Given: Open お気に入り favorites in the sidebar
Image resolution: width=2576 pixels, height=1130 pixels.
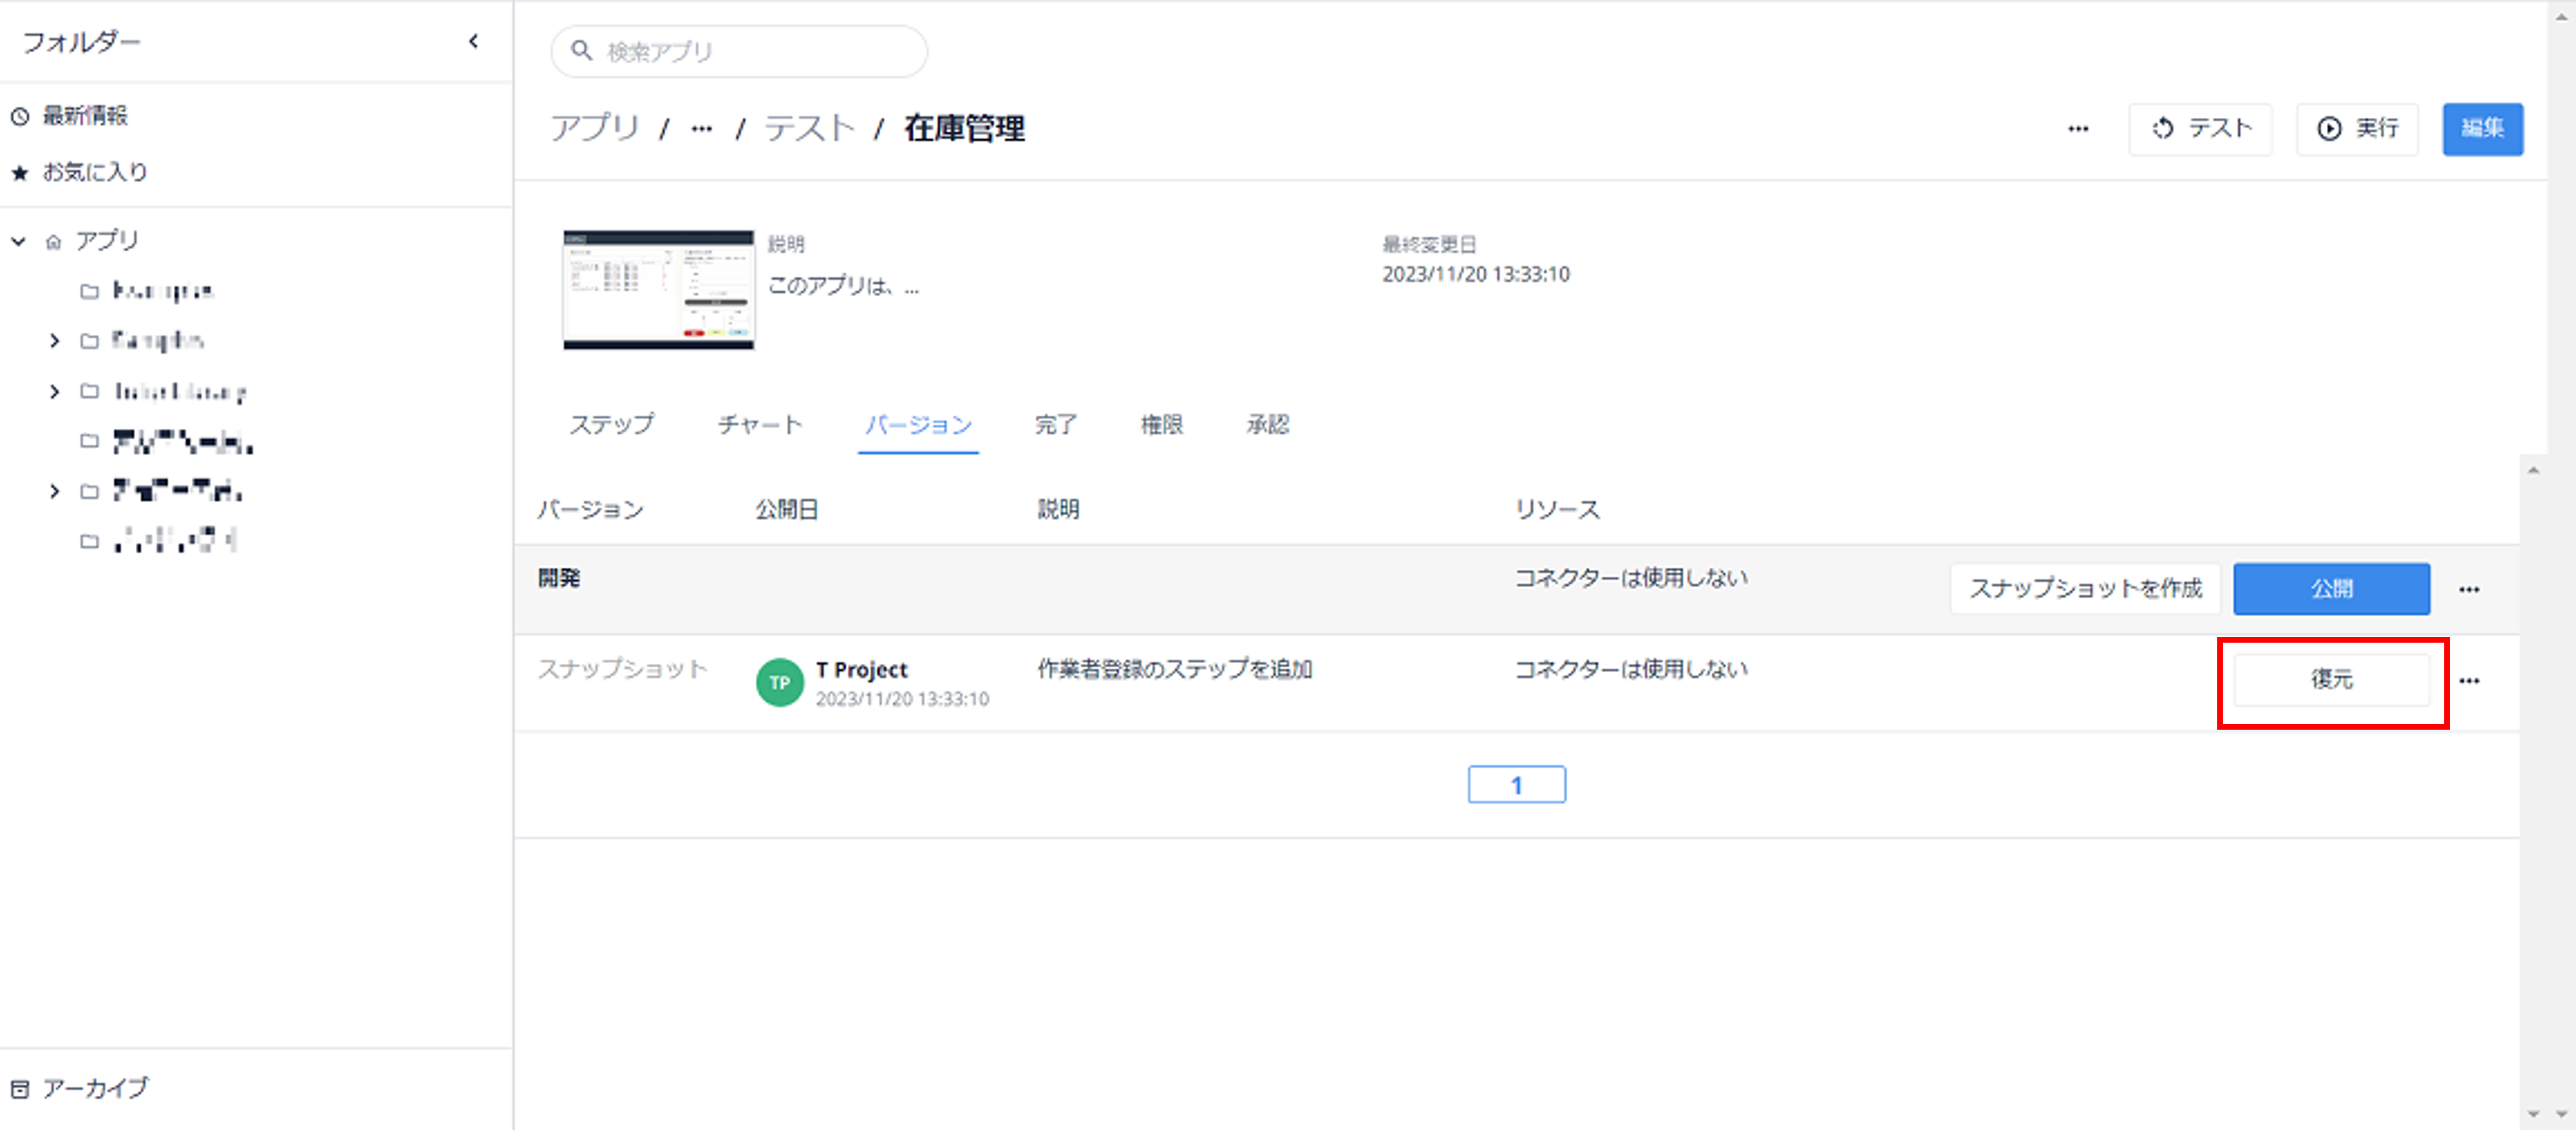Looking at the screenshot, I should 79,172.
